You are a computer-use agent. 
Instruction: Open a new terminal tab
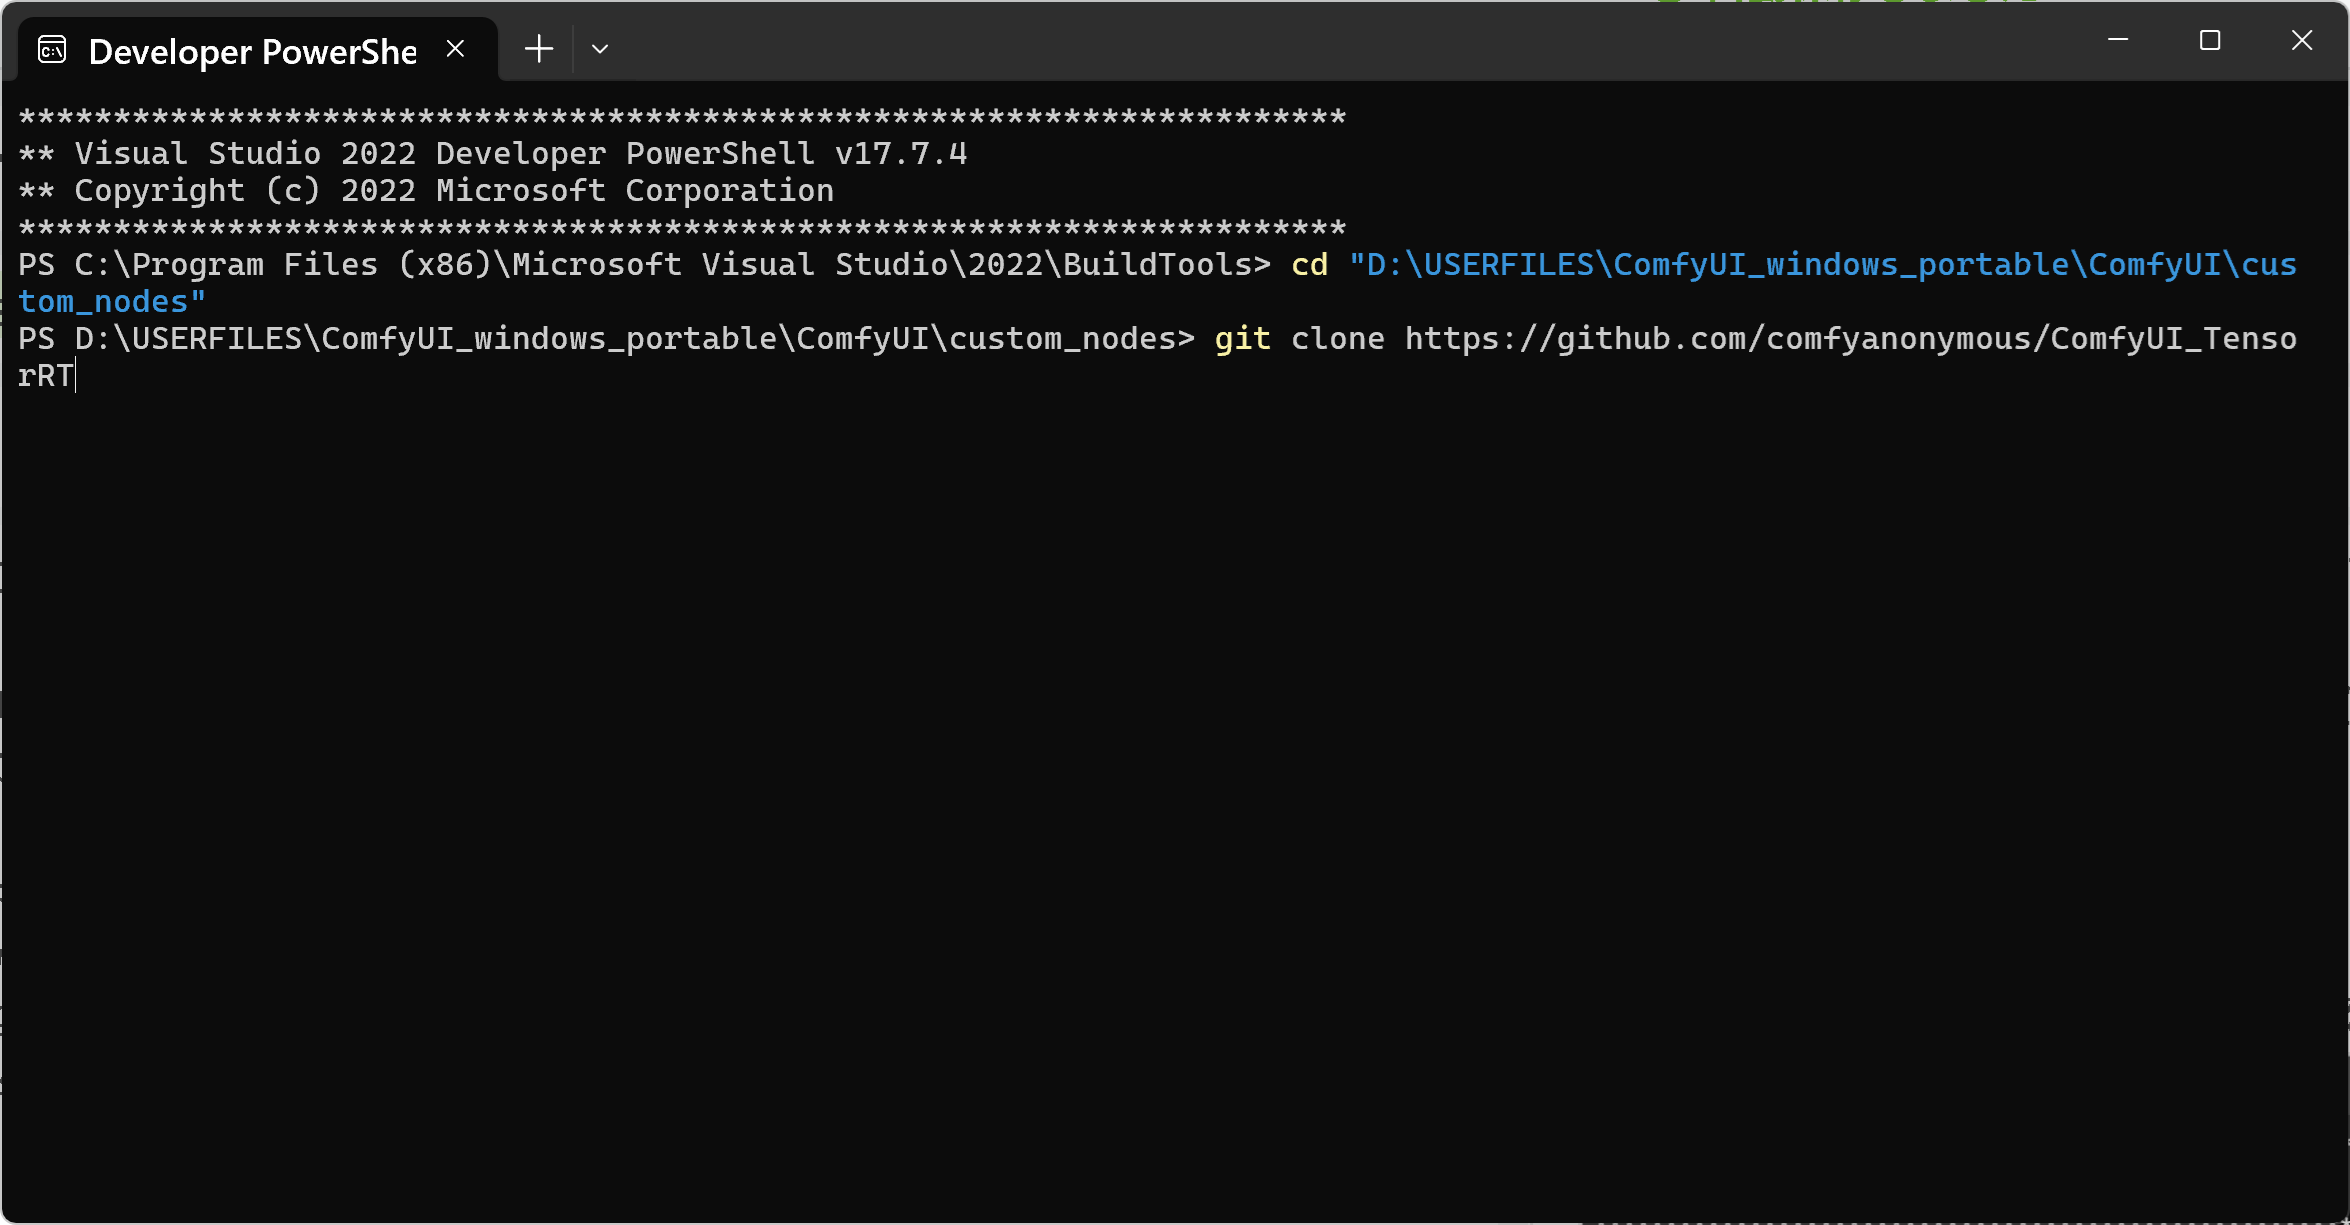pos(539,48)
